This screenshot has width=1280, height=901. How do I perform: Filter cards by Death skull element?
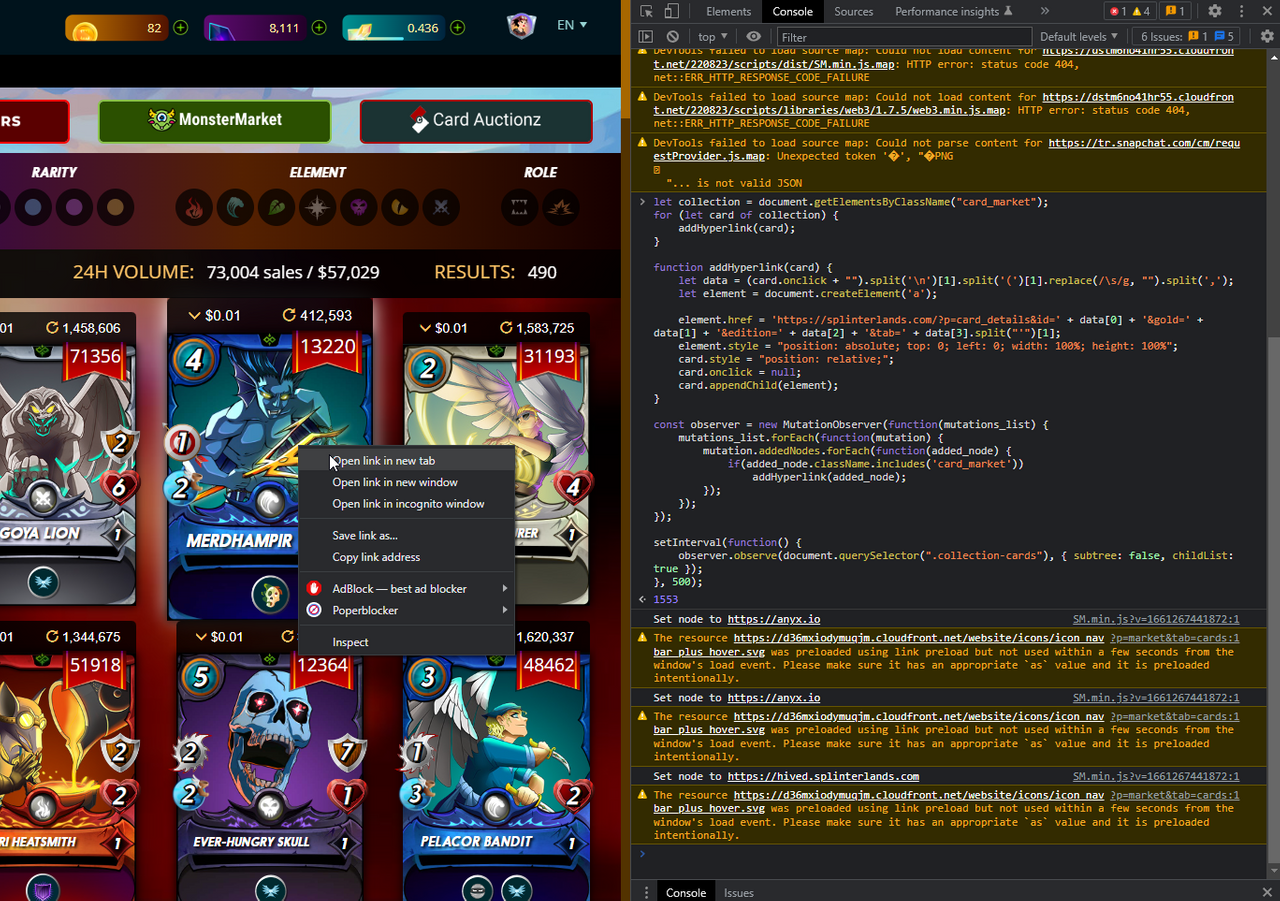(x=359, y=208)
